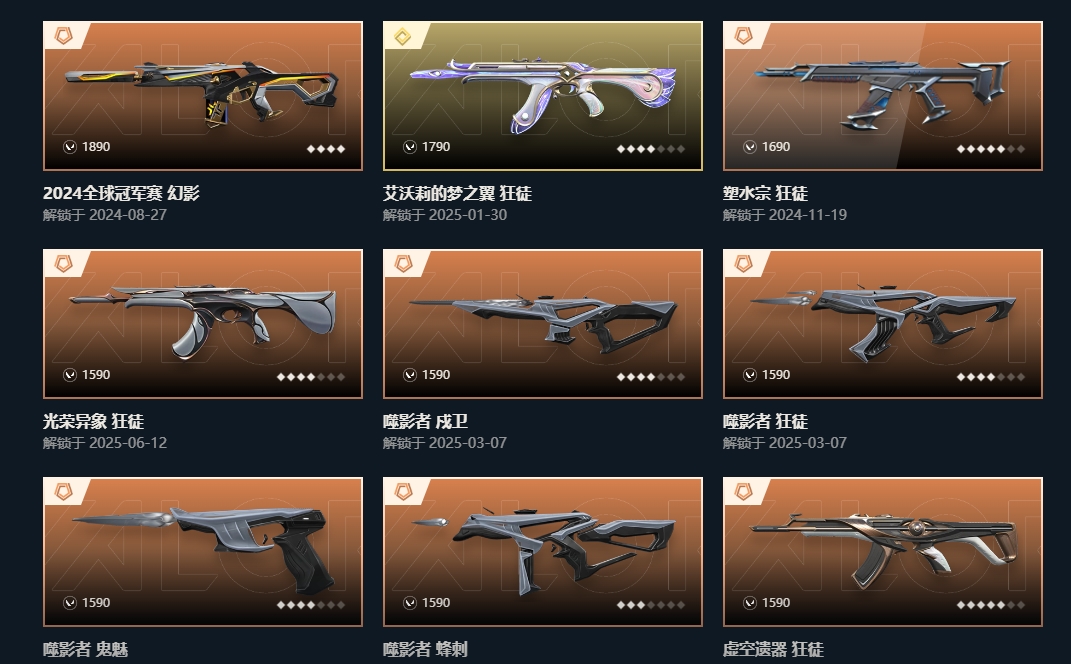The height and width of the screenshot is (664, 1071).
Task: Click the 噬影者 戍卫 title text
Action: [x=425, y=421]
